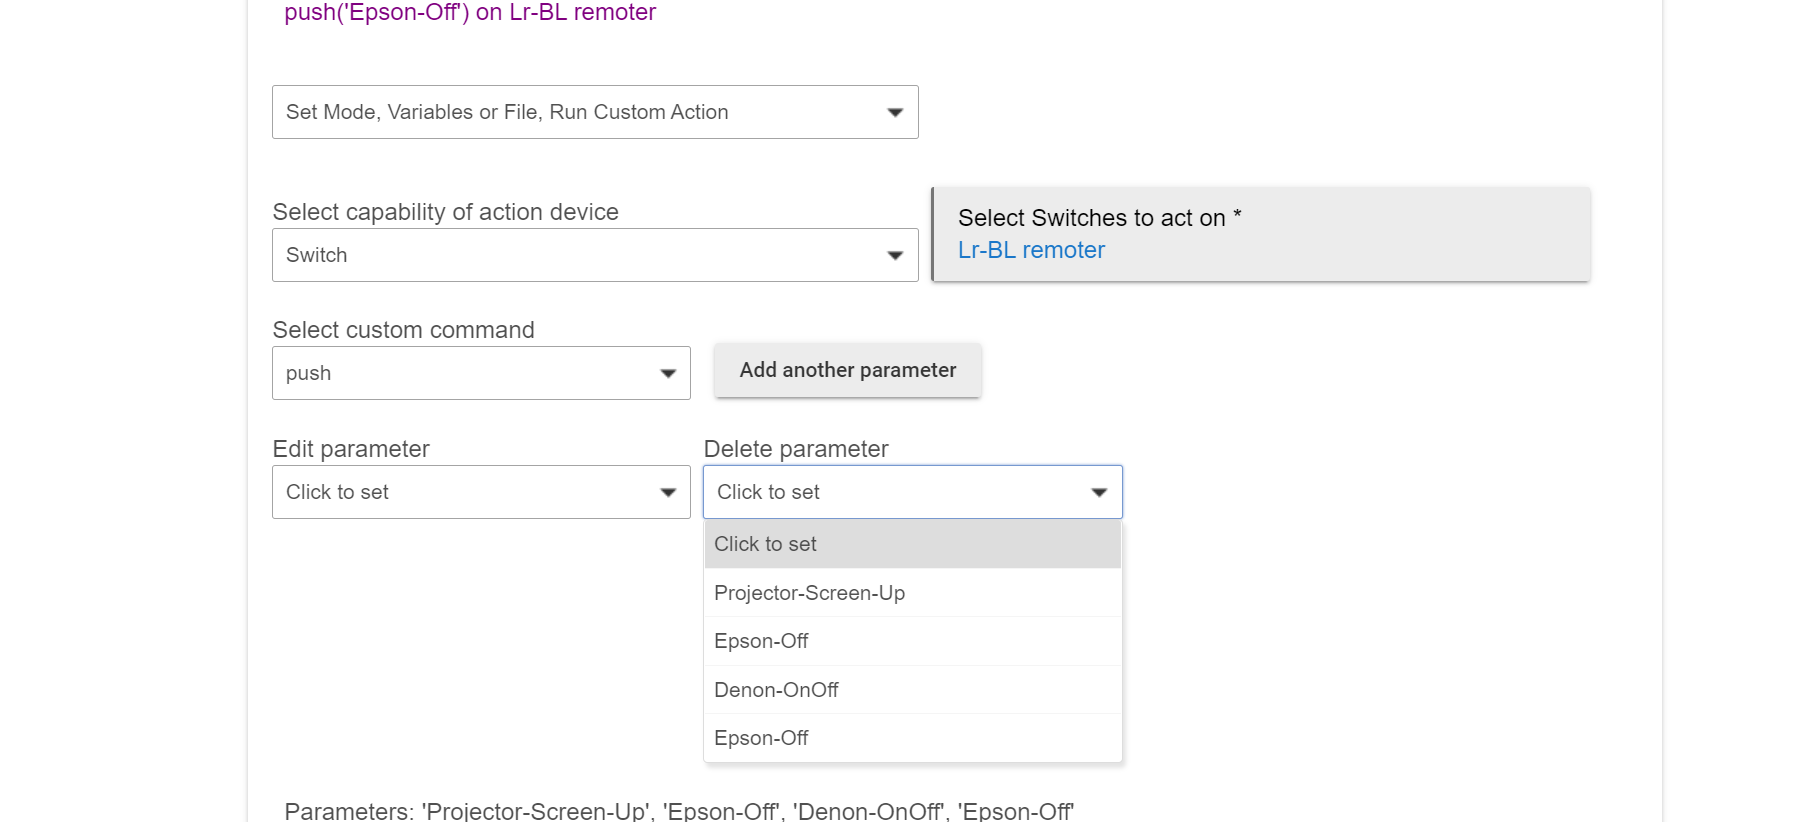Click the Select custom command label
The image size is (1813, 822).
pyautogui.click(x=403, y=330)
